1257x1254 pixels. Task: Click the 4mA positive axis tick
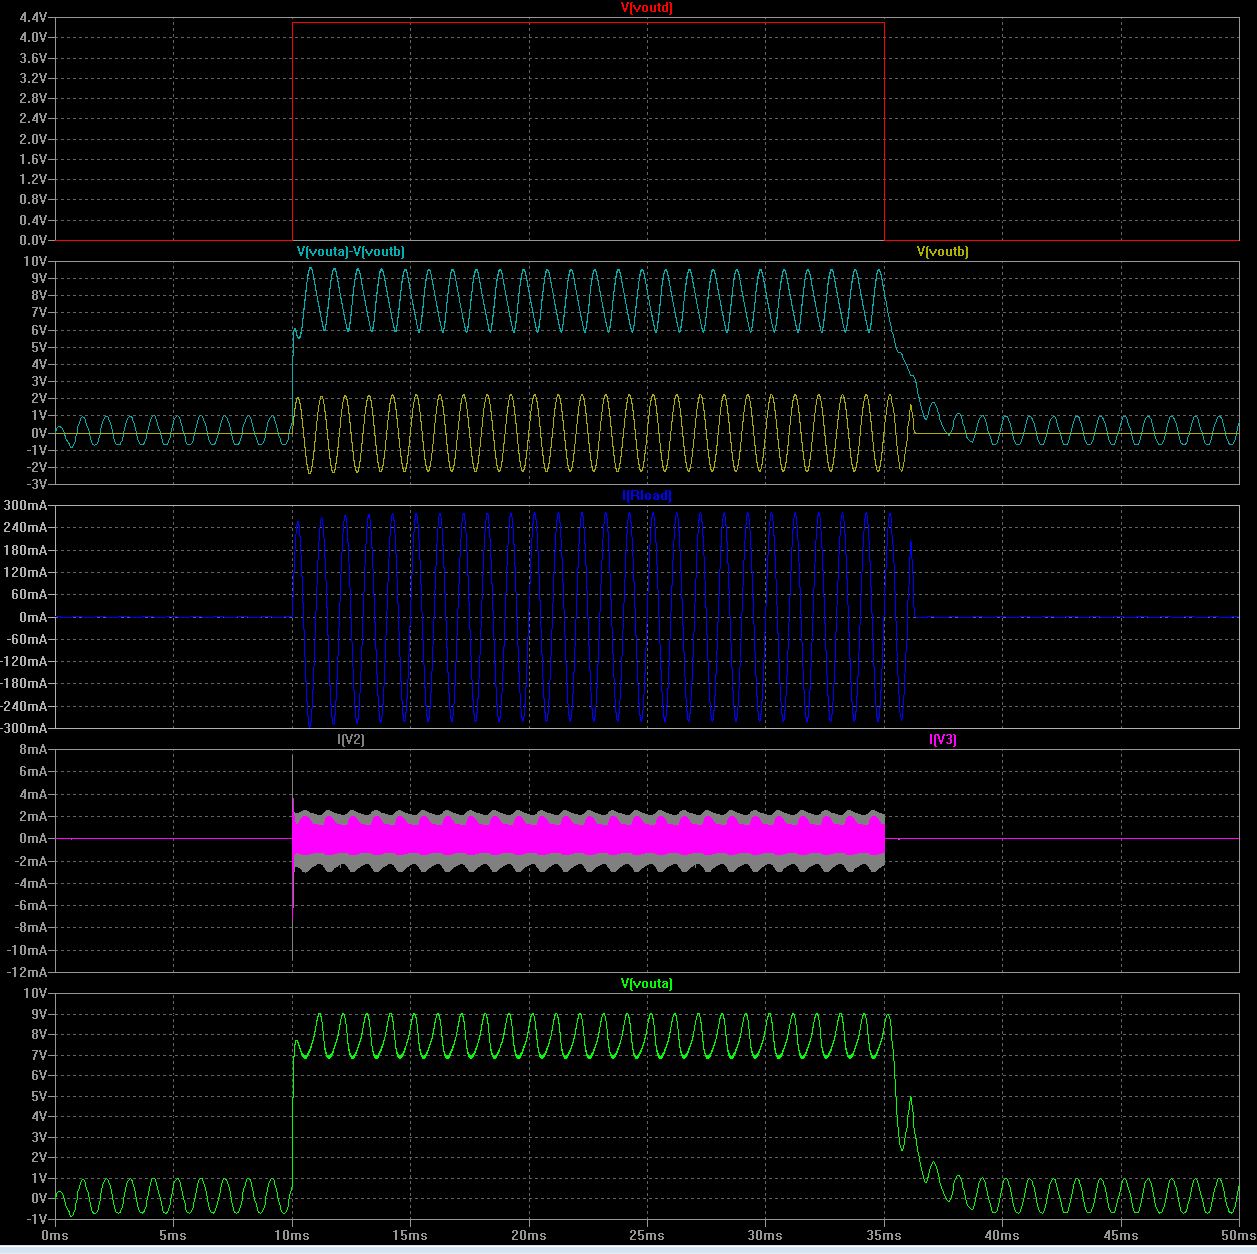click(x=34, y=795)
